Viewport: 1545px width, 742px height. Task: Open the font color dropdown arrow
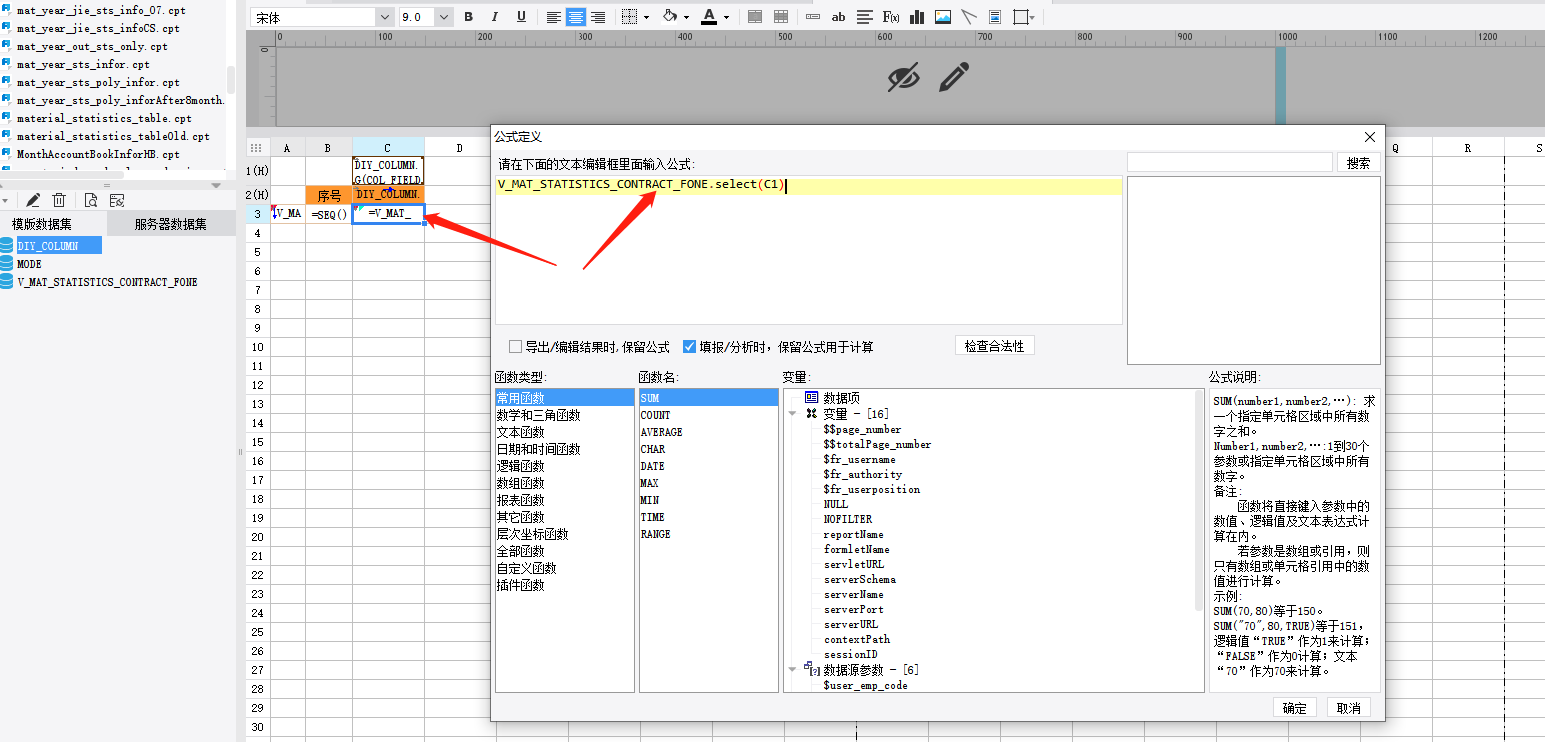point(726,17)
